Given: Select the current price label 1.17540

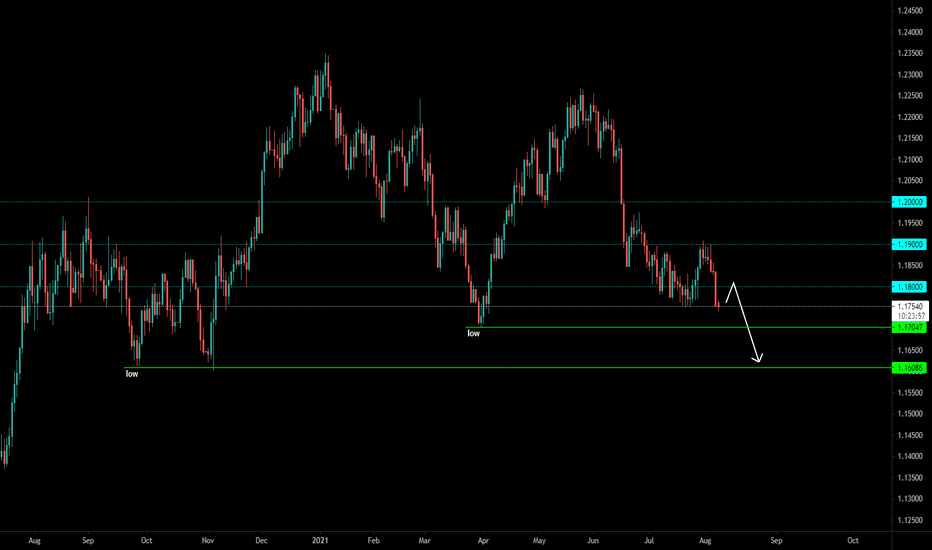Looking at the screenshot, I should 910,307.
